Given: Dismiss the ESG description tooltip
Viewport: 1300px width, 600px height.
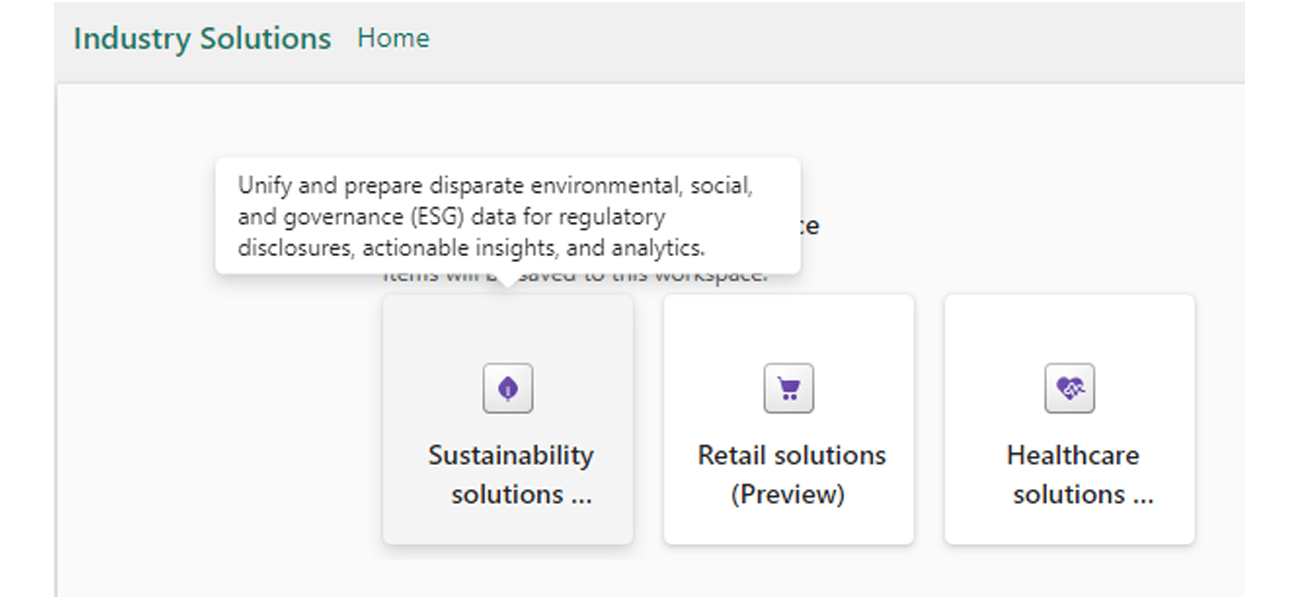Looking at the screenshot, I should (x=508, y=216).
